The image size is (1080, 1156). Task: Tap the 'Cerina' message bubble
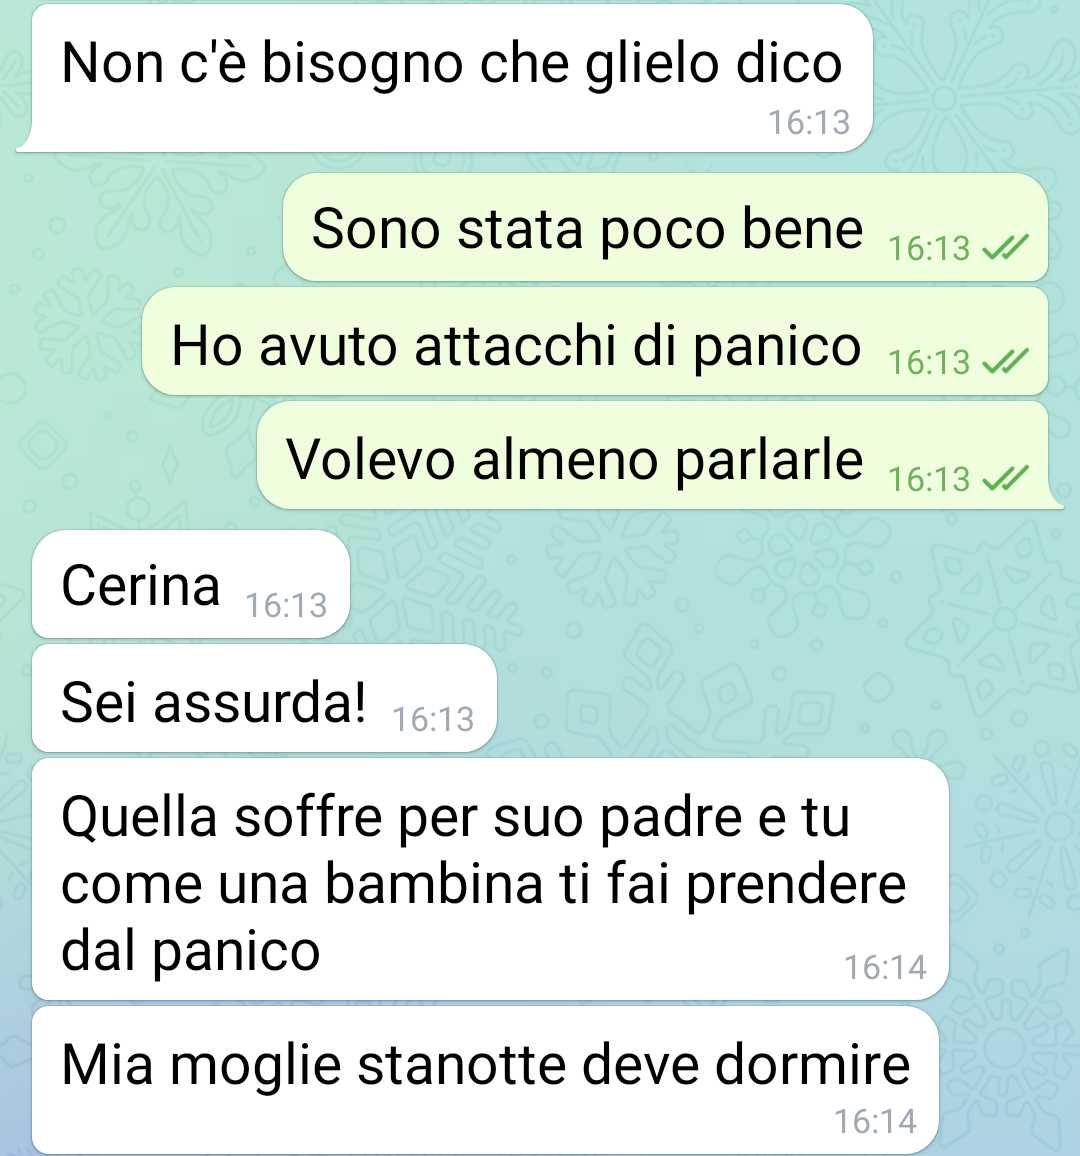click(x=191, y=584)
